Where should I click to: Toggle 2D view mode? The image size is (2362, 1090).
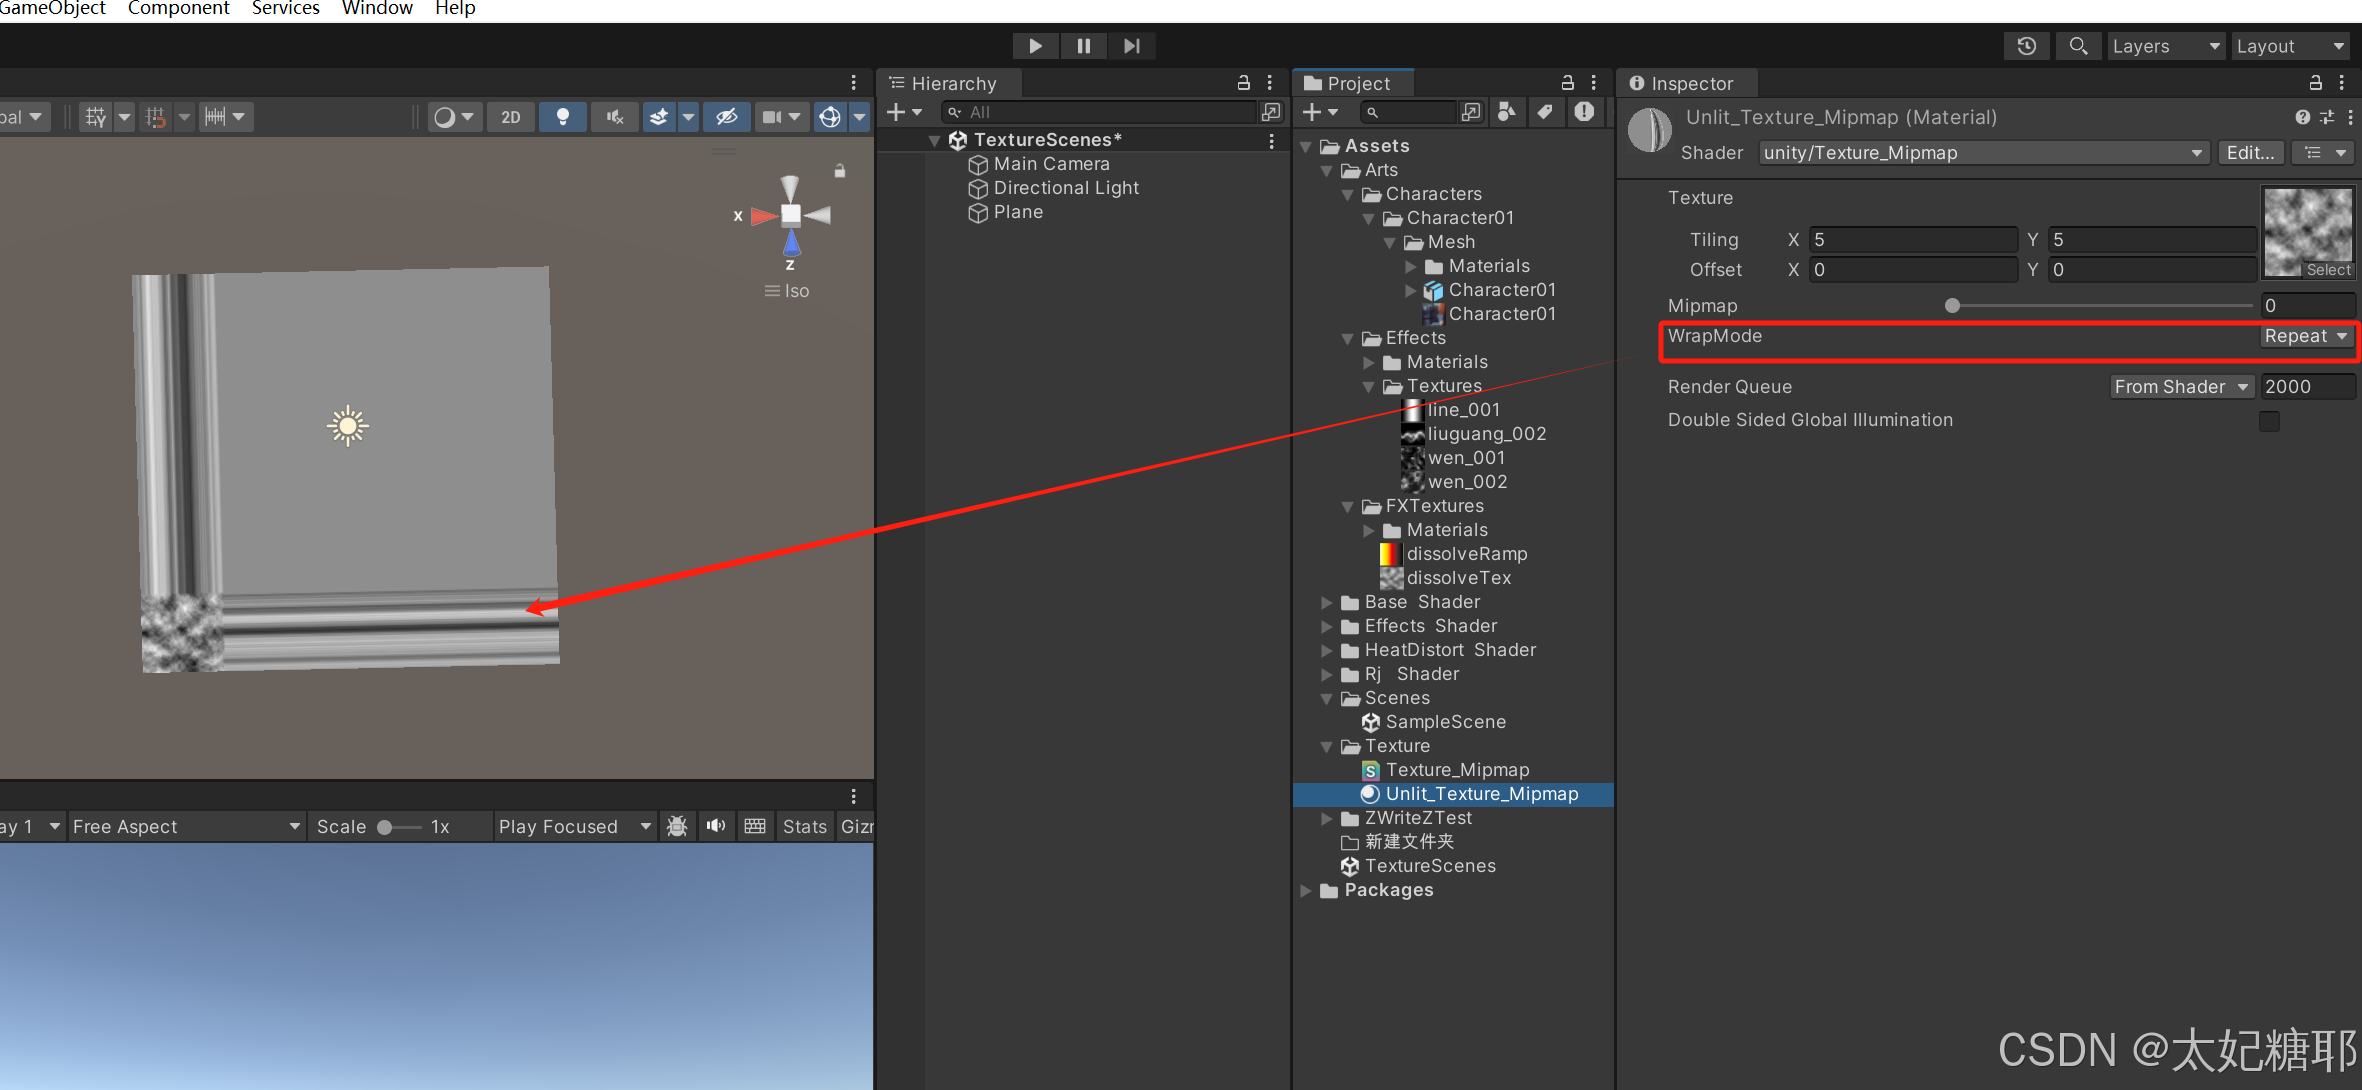pos(511,117)
